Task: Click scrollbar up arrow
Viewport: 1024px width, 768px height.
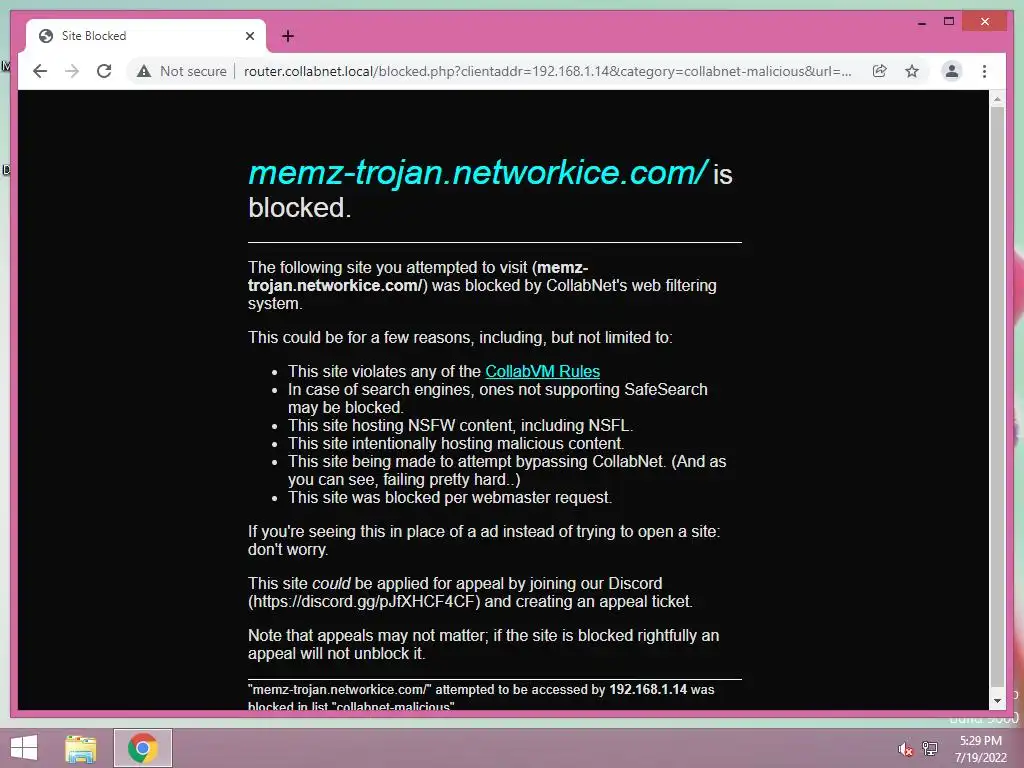Action: click(x=997, y=99)
